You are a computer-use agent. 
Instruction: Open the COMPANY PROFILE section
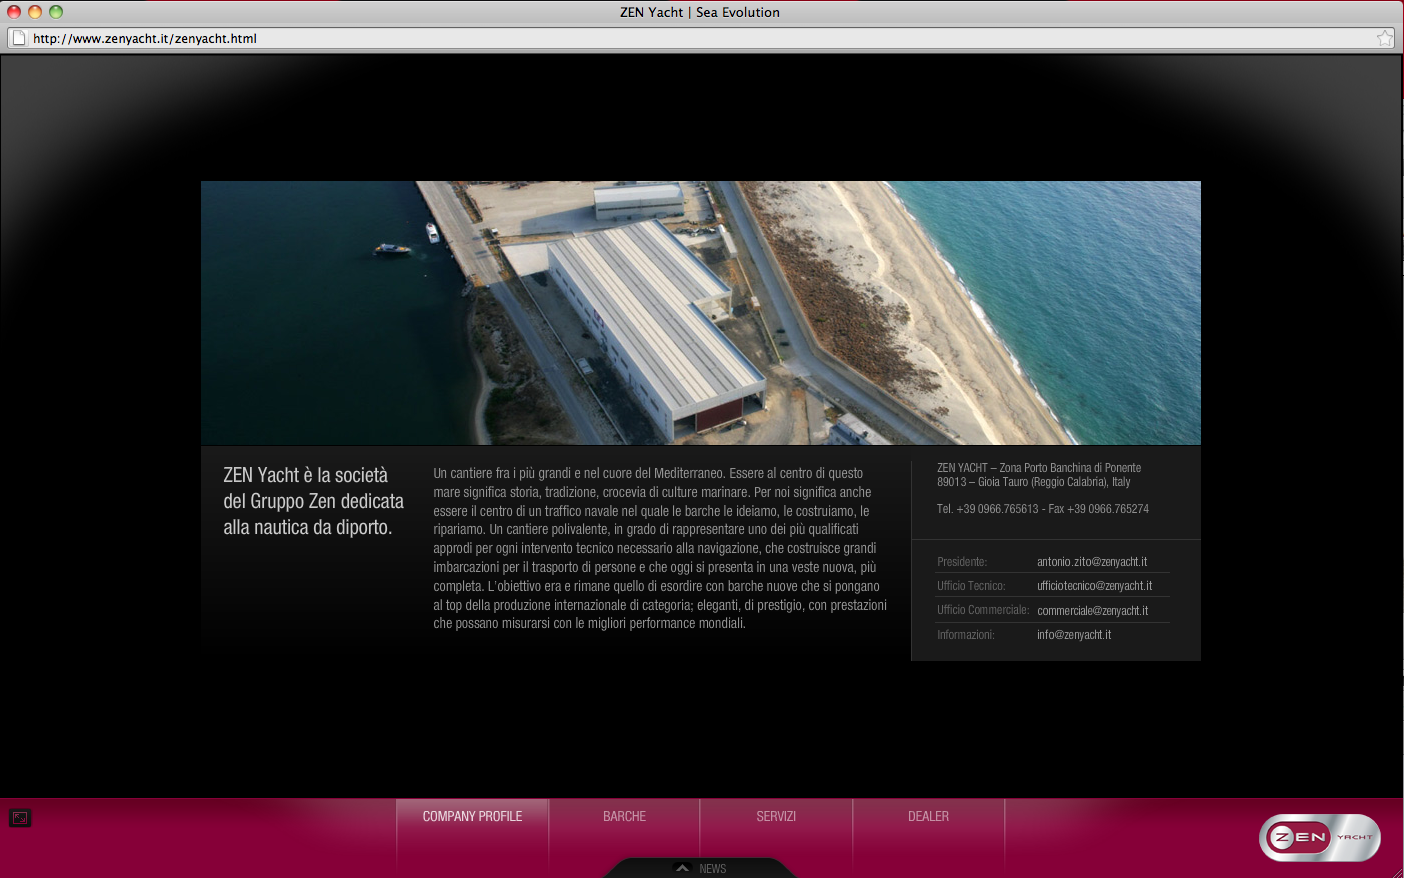tap(472, 816)
